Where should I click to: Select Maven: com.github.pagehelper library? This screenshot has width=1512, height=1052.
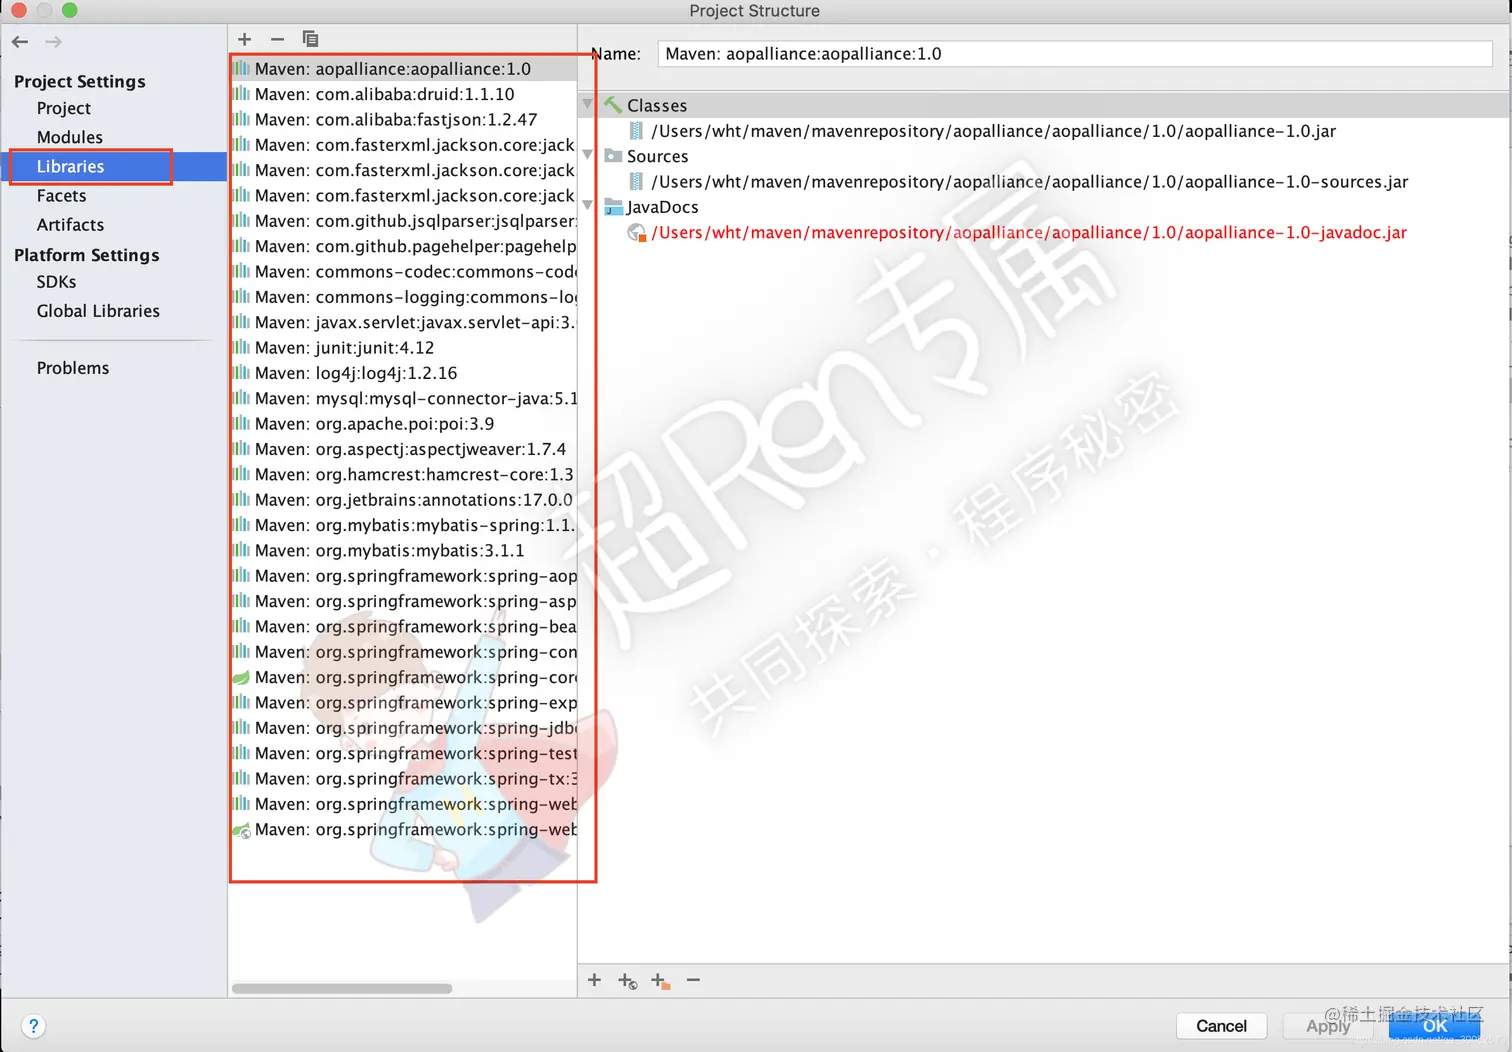404,246
